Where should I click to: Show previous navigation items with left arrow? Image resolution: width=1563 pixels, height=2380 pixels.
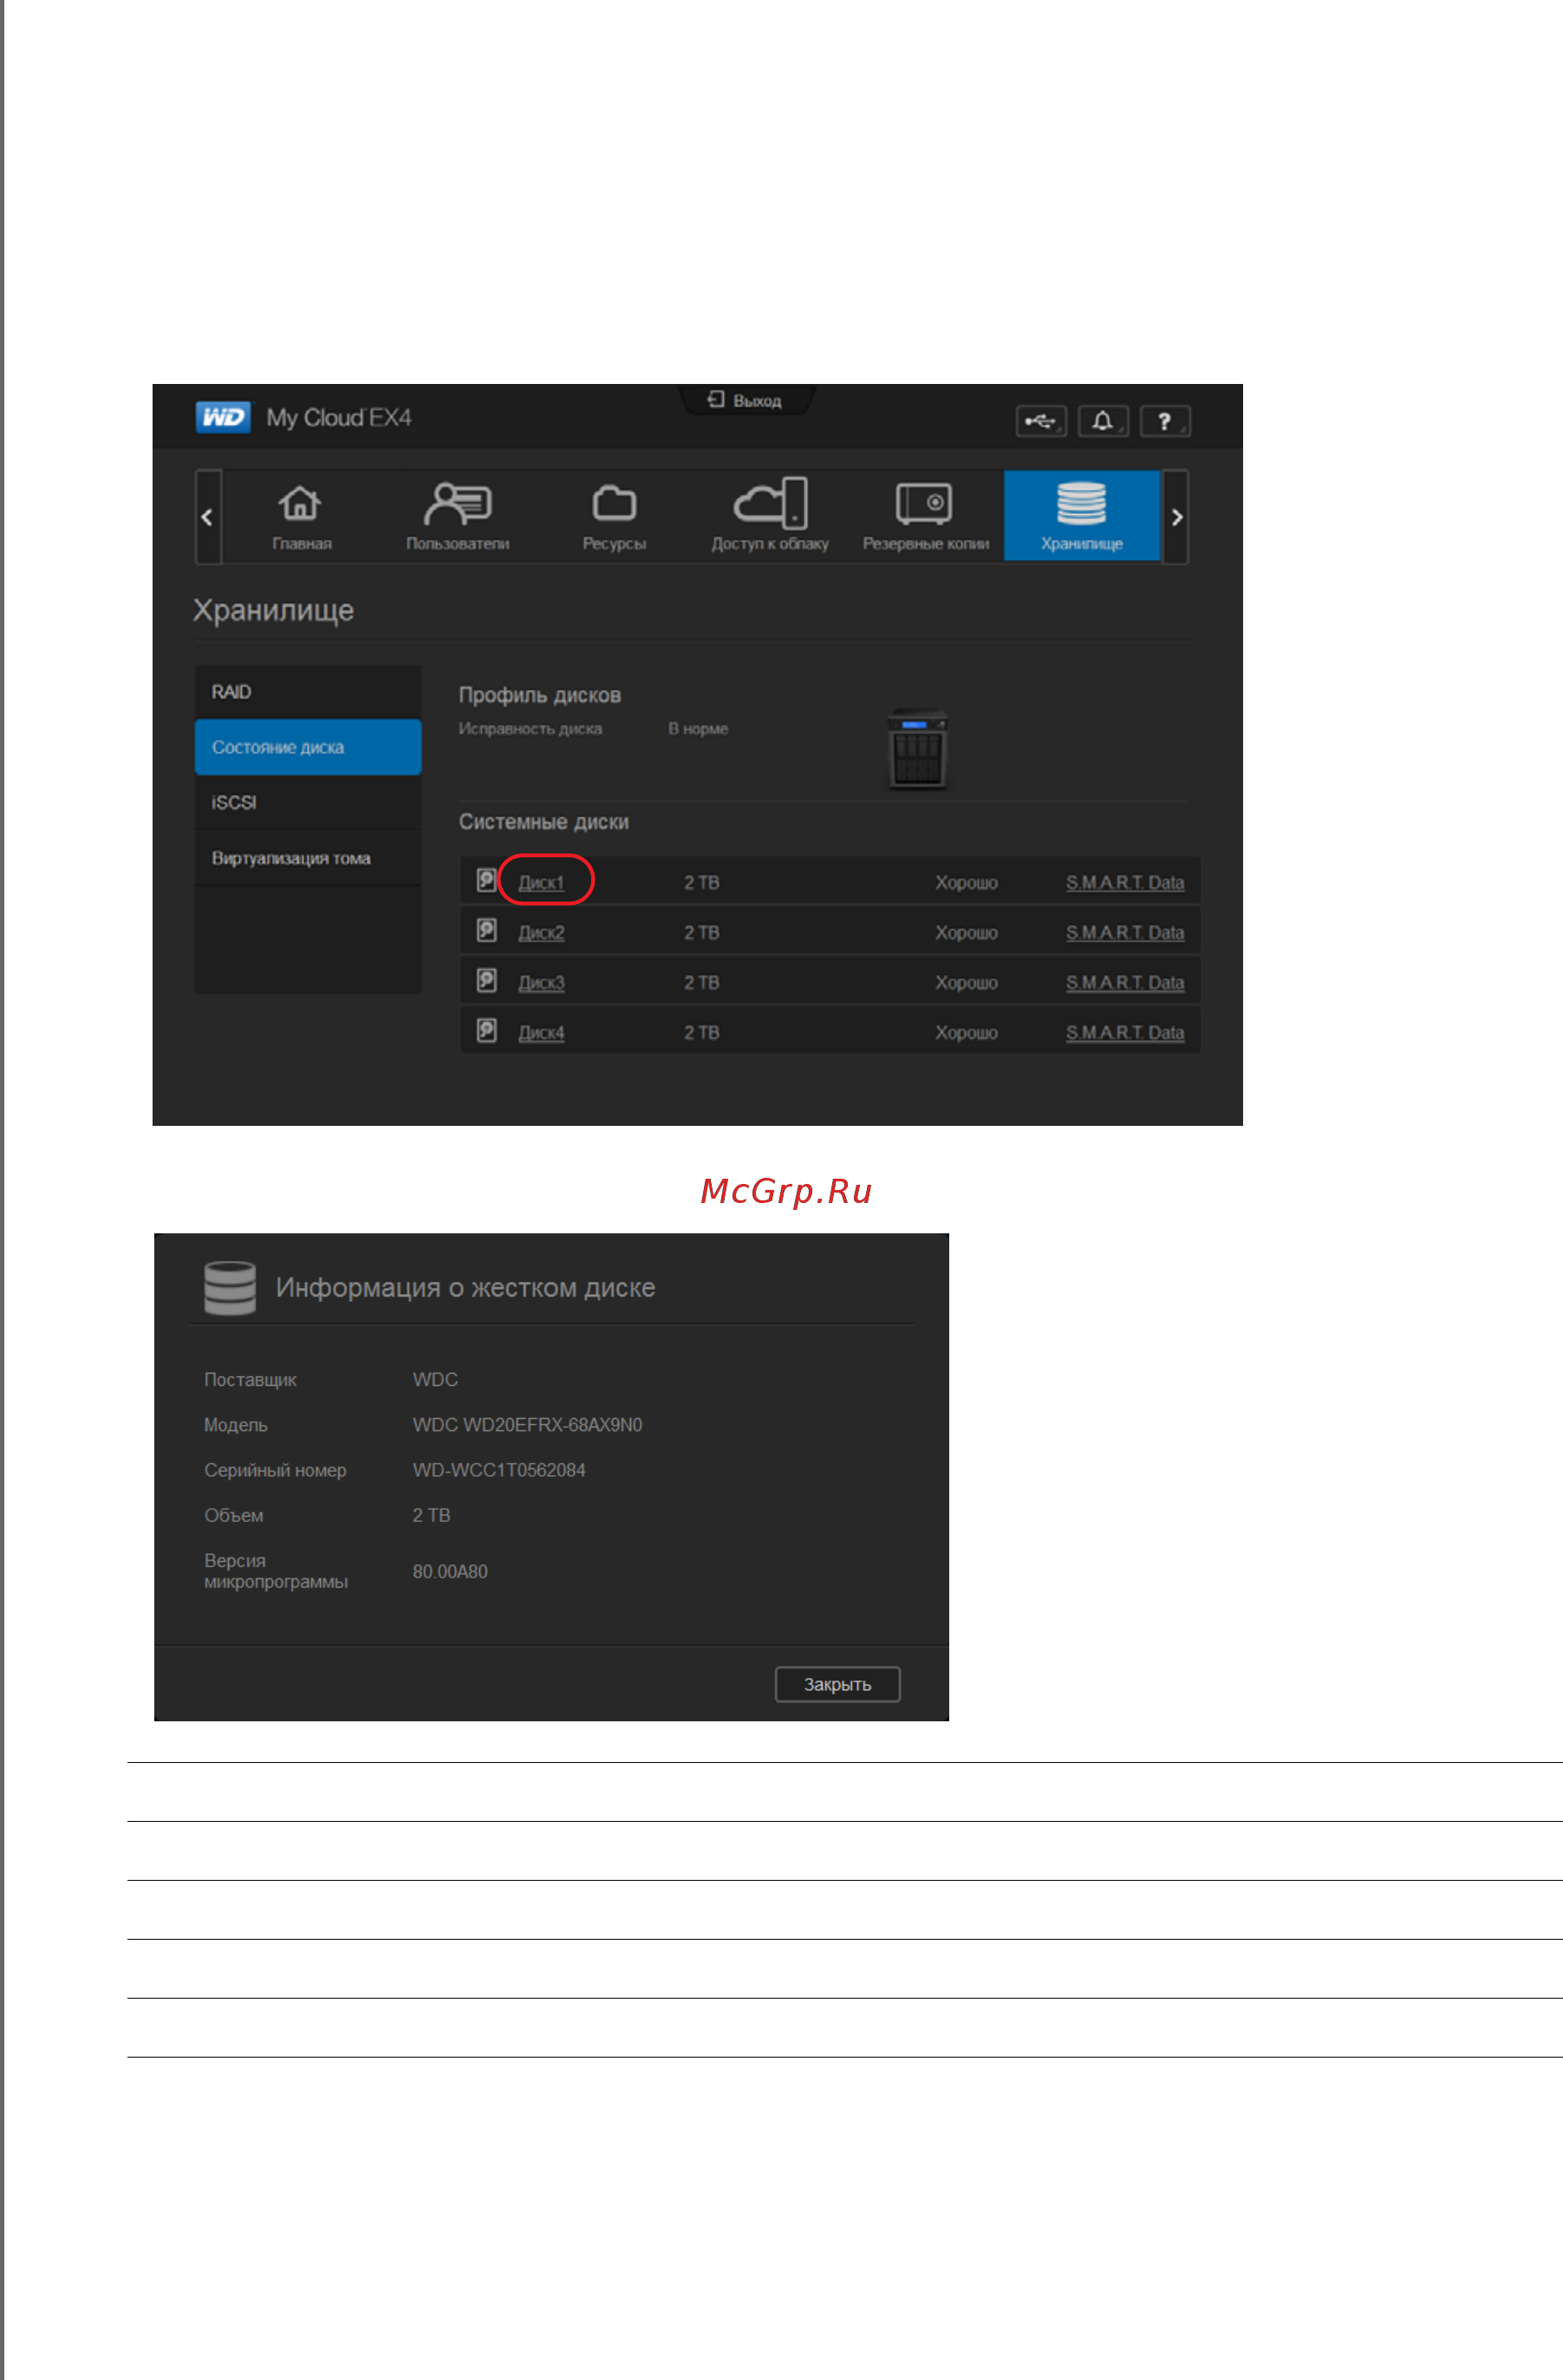click(207, 517)
